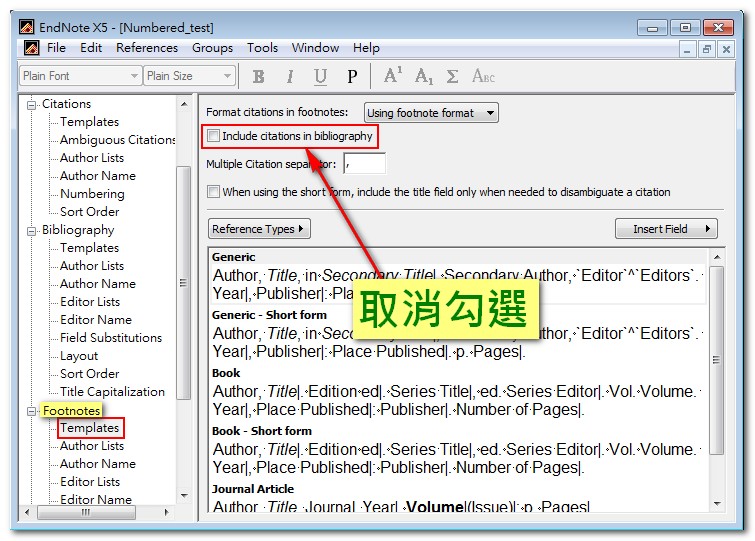
Task: Click tree panel scroll left arrow
Action: (x=27, y=513)
